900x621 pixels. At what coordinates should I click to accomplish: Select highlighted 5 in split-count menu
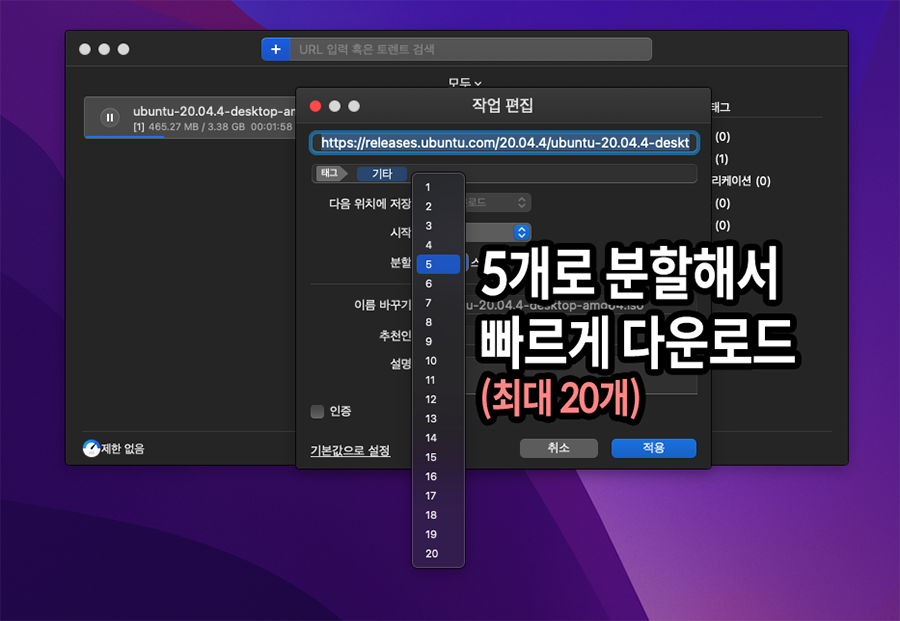(x=439, y=264)
